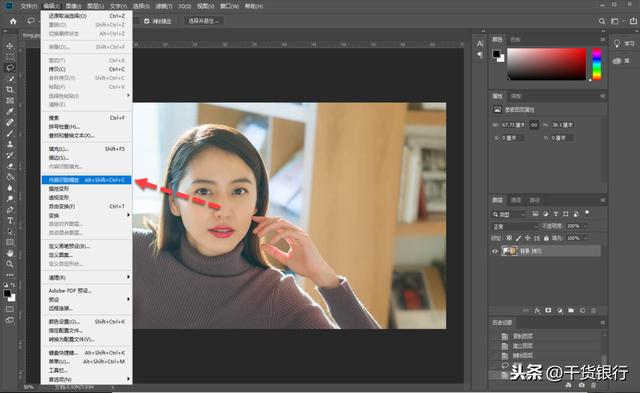Viewport: 640px width, 393px height.
Task: Toggle lock position icon
Action: click(x=528, y=238)
